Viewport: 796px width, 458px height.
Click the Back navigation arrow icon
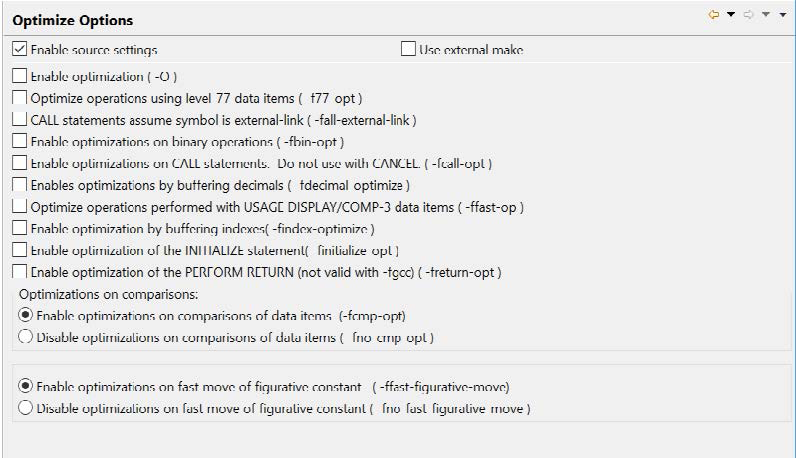[x=715, y=15]
